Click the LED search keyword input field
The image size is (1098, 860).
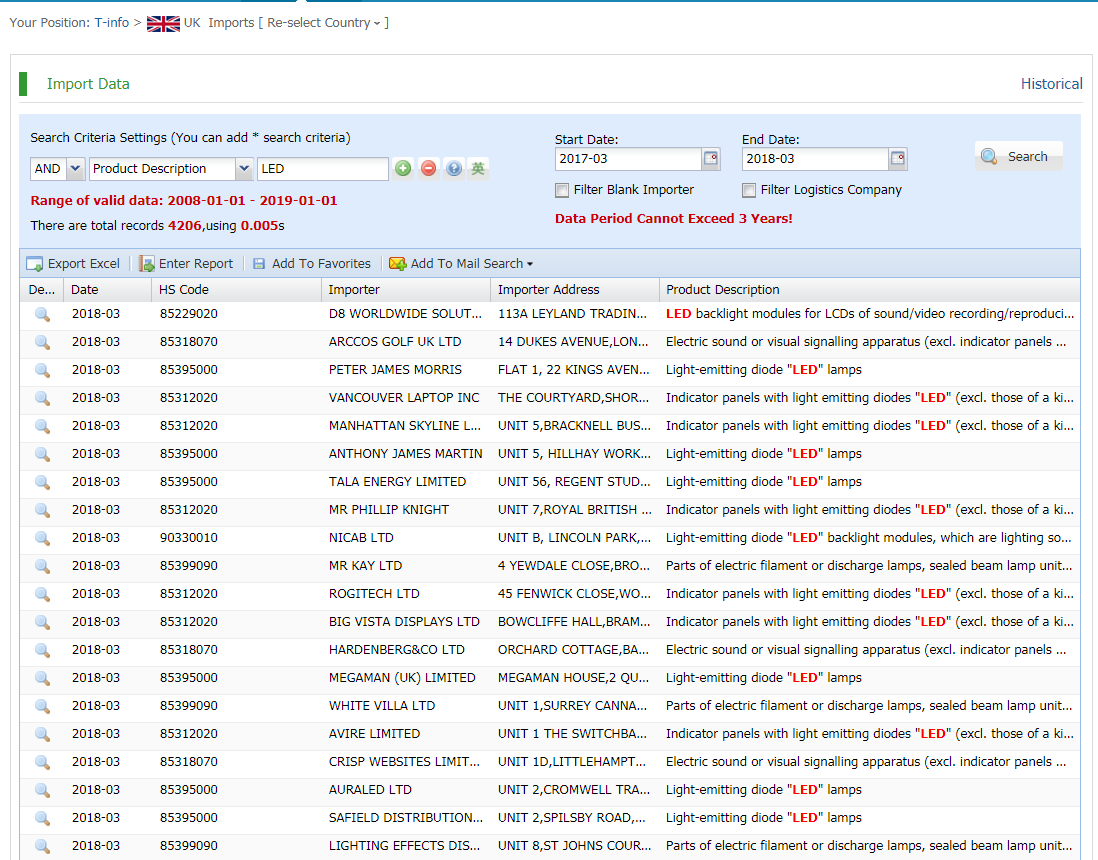(x=322, y=169)
